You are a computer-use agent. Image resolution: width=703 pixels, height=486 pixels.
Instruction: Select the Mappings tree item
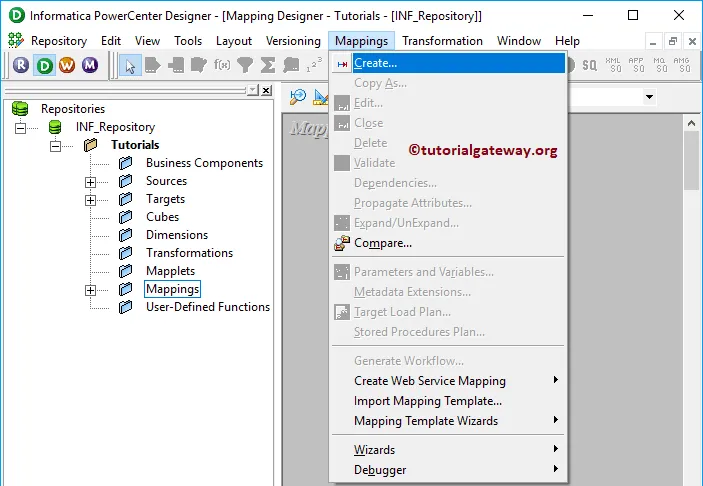(x=172, y=289)
